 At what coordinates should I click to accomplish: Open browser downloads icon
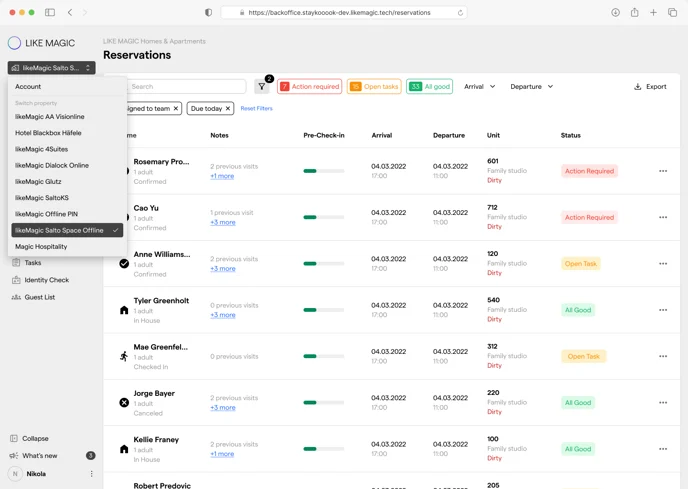616,12
